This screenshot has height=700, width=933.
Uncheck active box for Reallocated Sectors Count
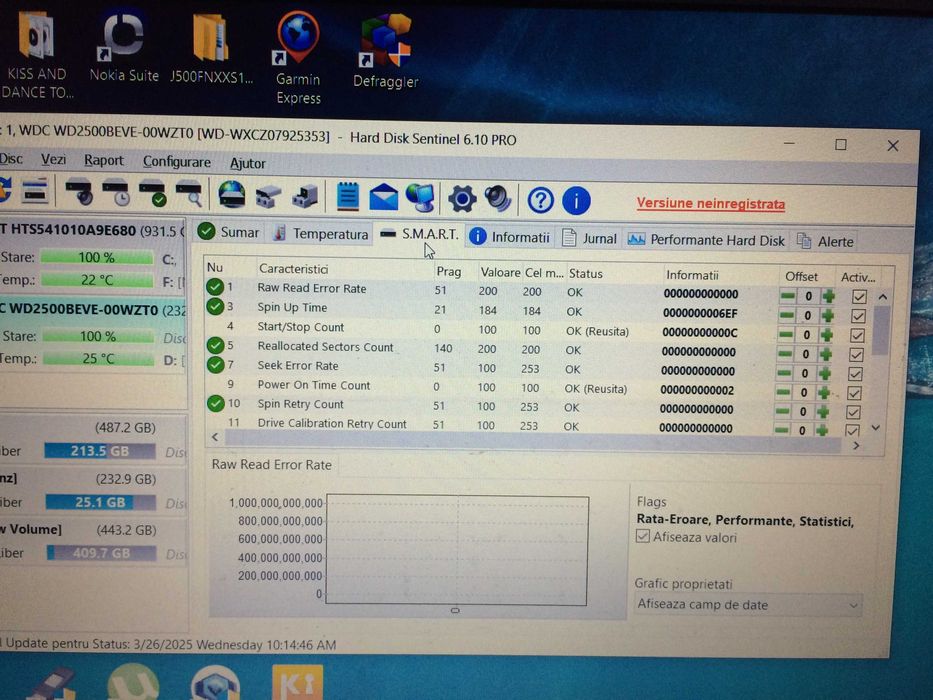(x=856, y=355)
